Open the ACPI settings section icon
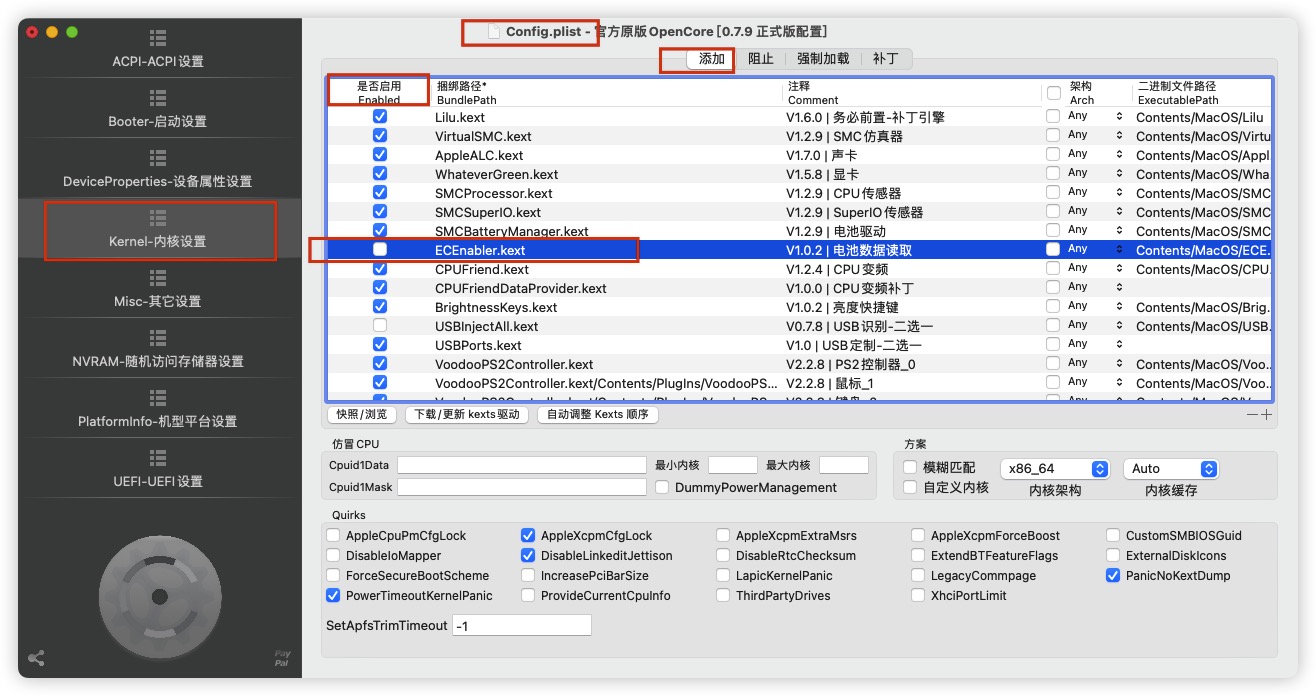1316x696 pixels. click(158, 38)
